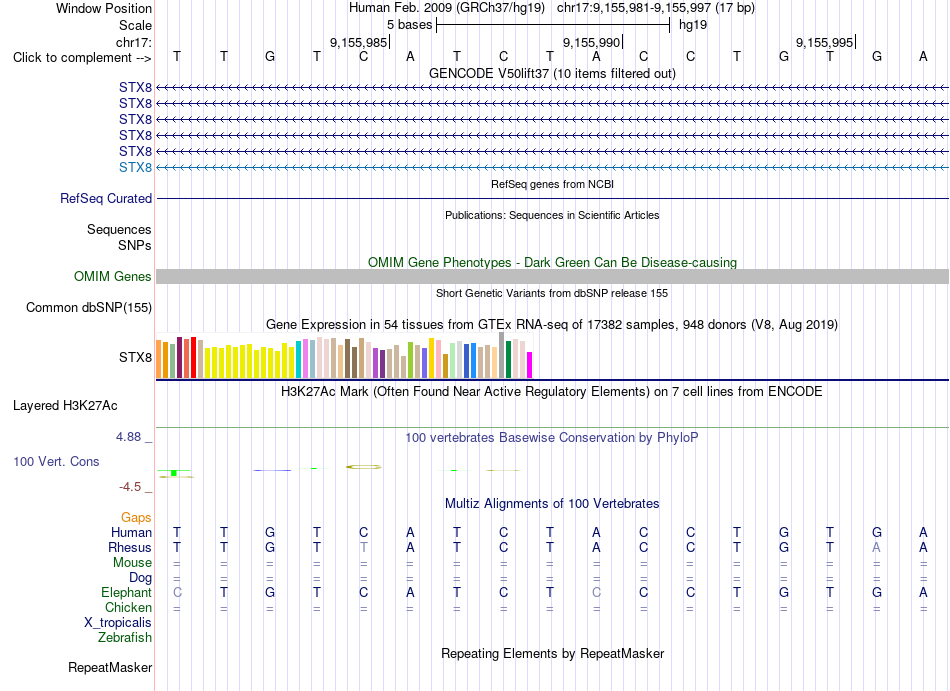The width and height of the screenshot is (950, 691).
Task: Click the faded A in Rhesus row
Action: click(x=876, y=547)
